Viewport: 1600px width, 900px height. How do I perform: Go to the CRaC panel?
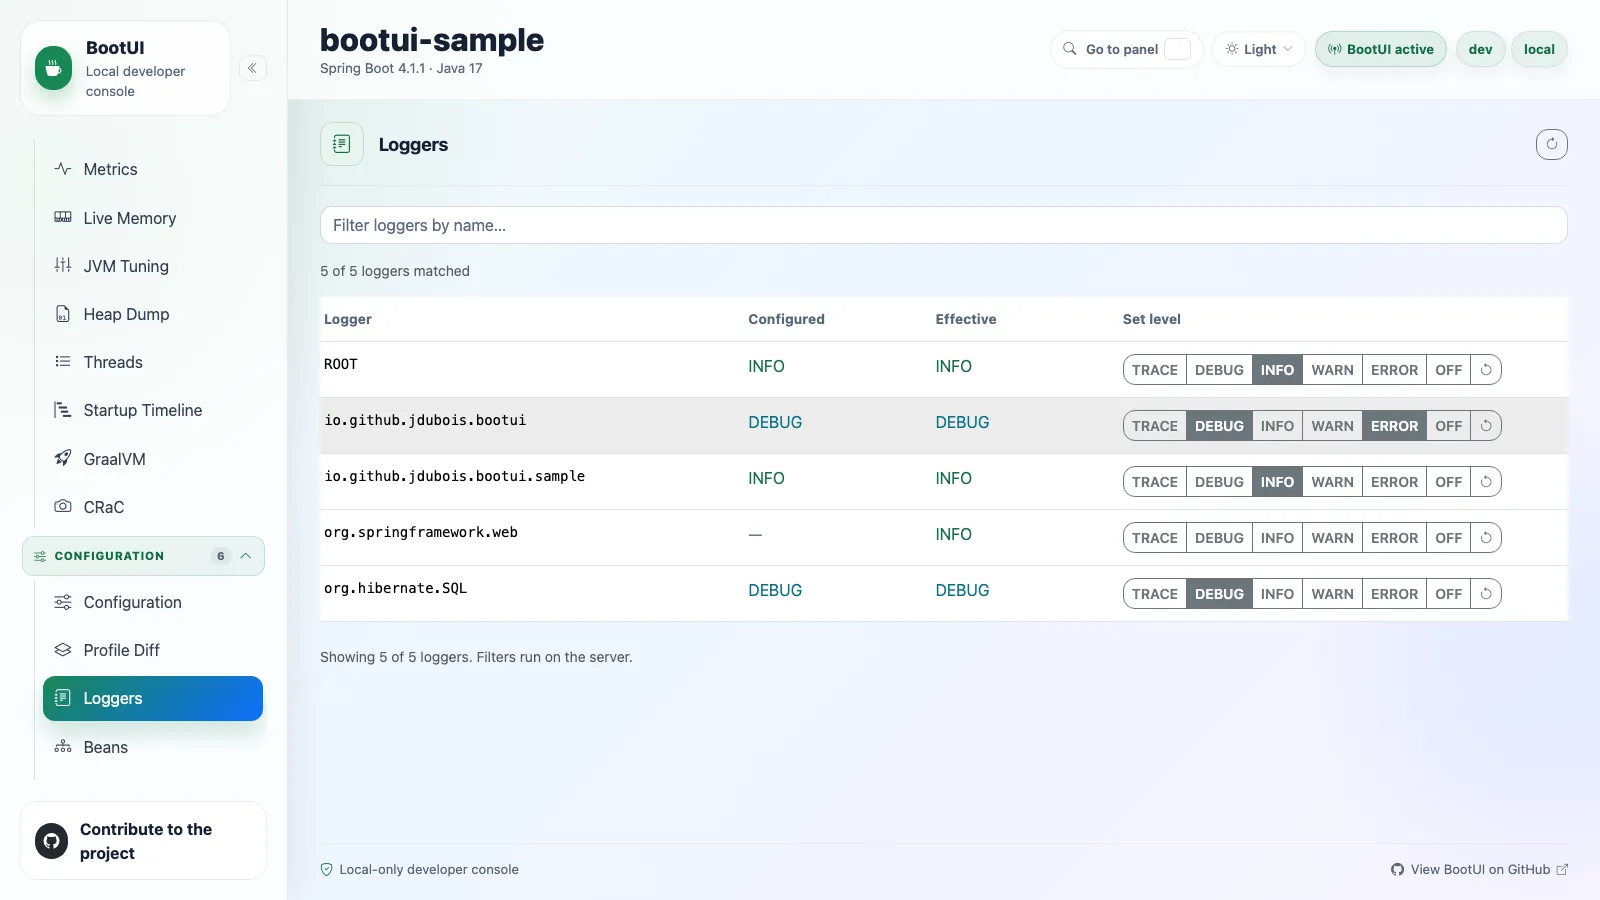click(x=152, y=507)
